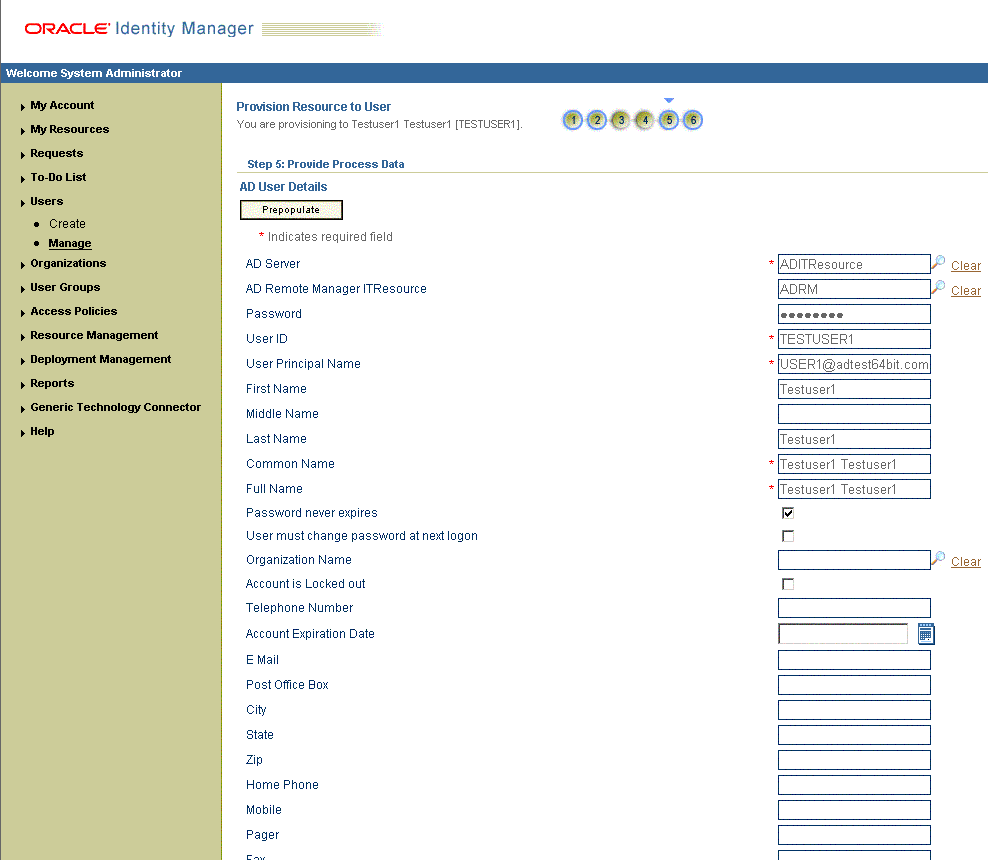Click the E Mail field
Screen dimensions: 988x860
[x=854, y=660]
